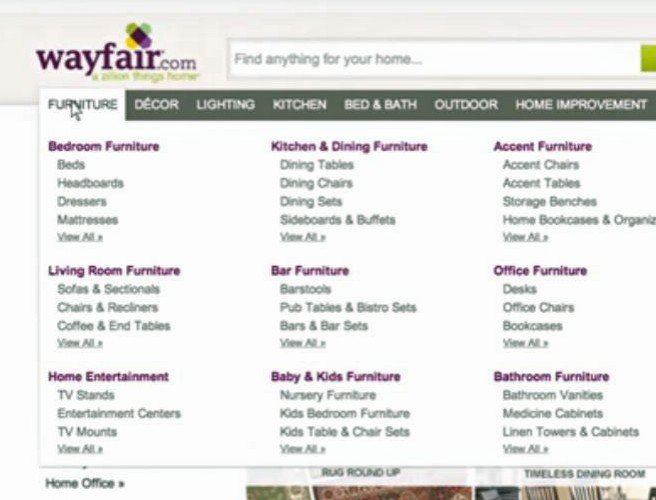The width and height of the screenshot is (656, 500).
Task: Go to TV Stands
Action: (86, 395)
